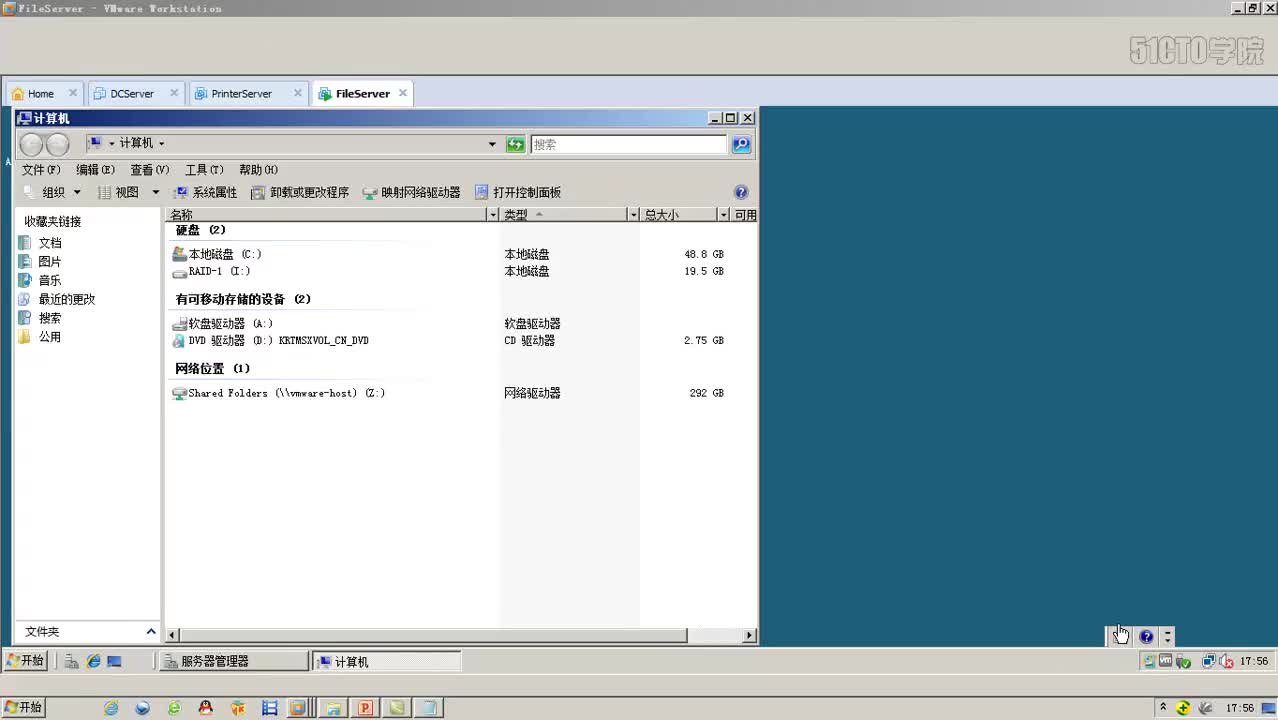Image resolution: width=1278 pixels, height=720 pixels.
Task: Open 总大小 column header dropdown arrow
Action: tap(723, 215)
